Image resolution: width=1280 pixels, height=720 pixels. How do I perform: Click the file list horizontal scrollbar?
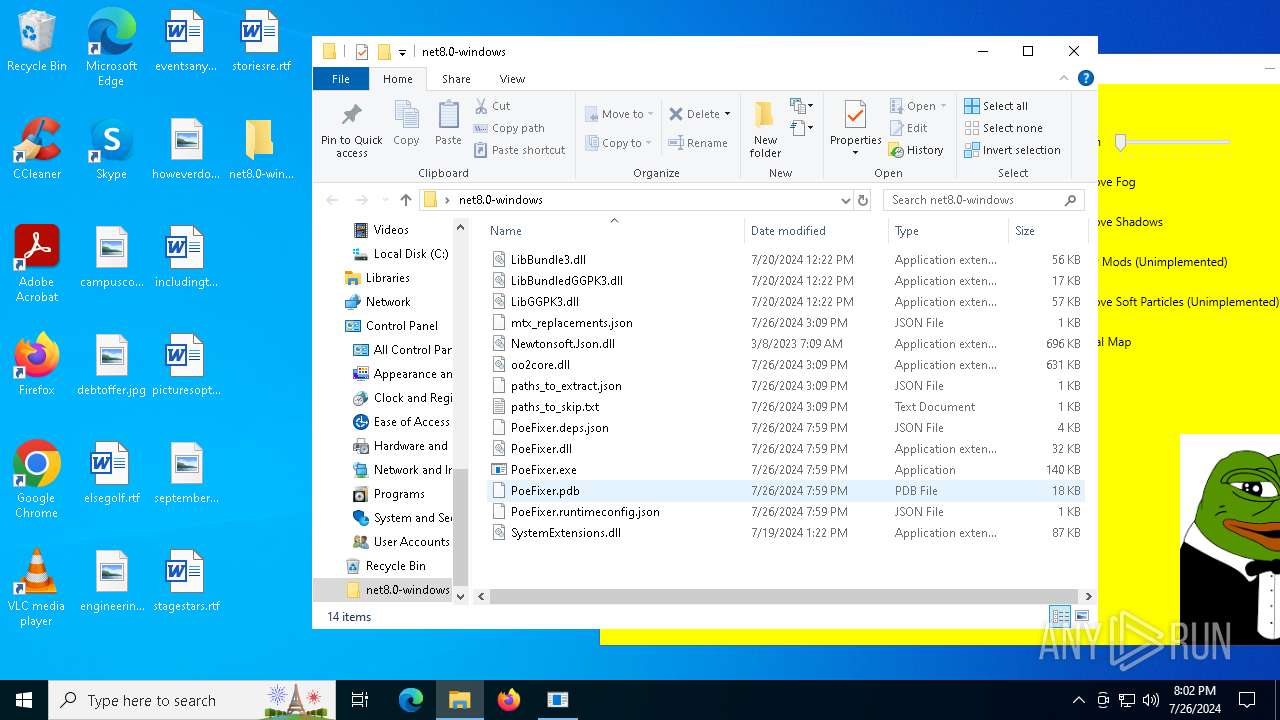pyautogui.click(x=784, y=596)
